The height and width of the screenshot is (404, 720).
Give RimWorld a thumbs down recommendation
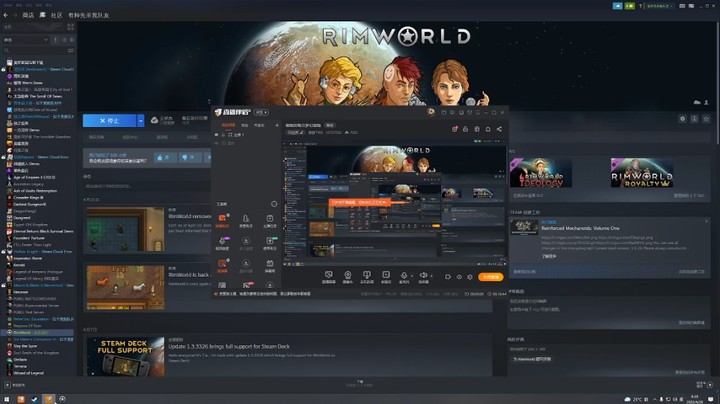click(189, 157)
